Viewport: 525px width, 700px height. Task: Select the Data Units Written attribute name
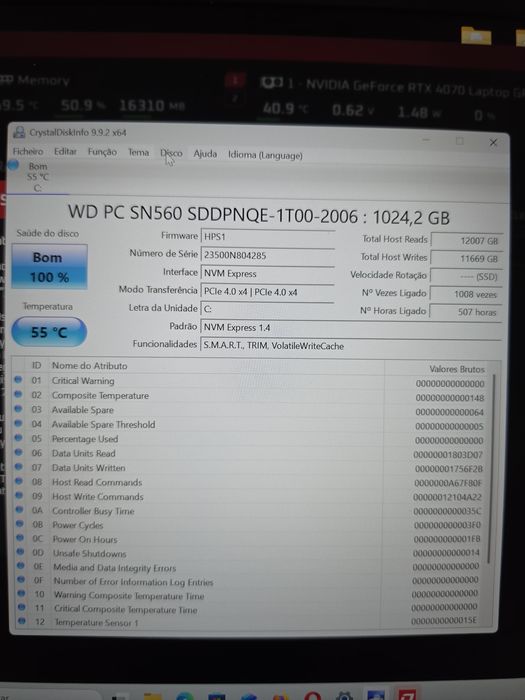(x=88, y=468)
